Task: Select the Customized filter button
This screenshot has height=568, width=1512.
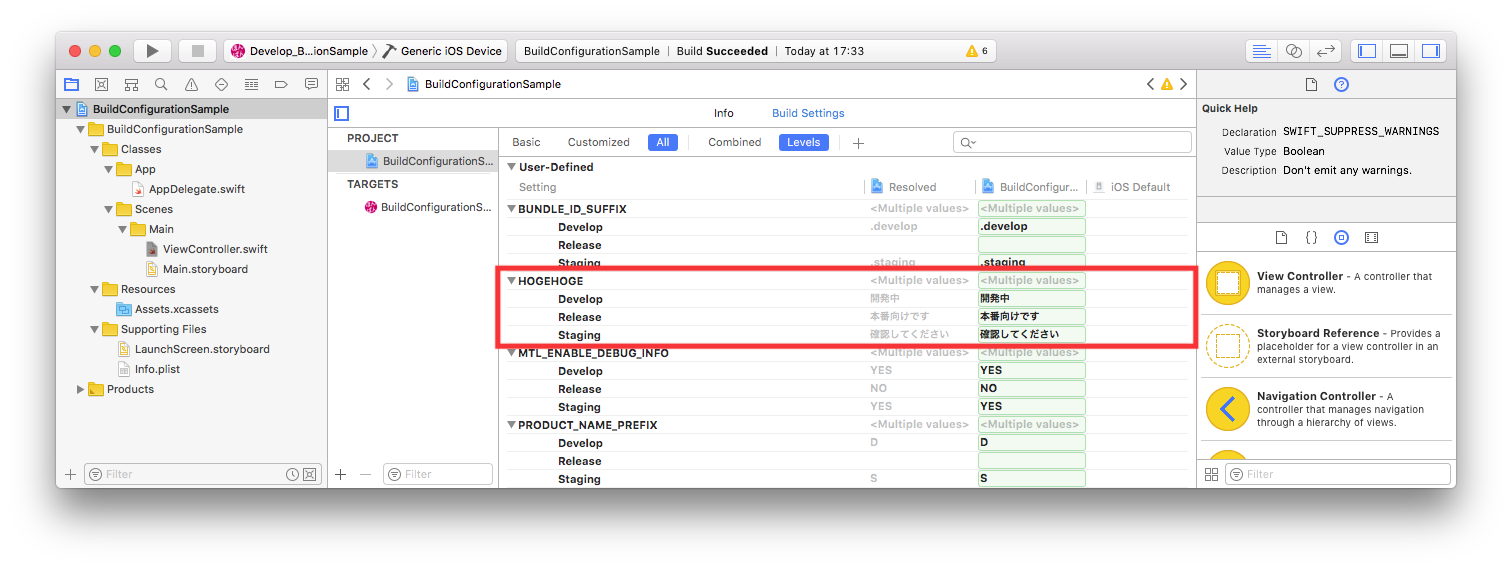Action: 598,142
